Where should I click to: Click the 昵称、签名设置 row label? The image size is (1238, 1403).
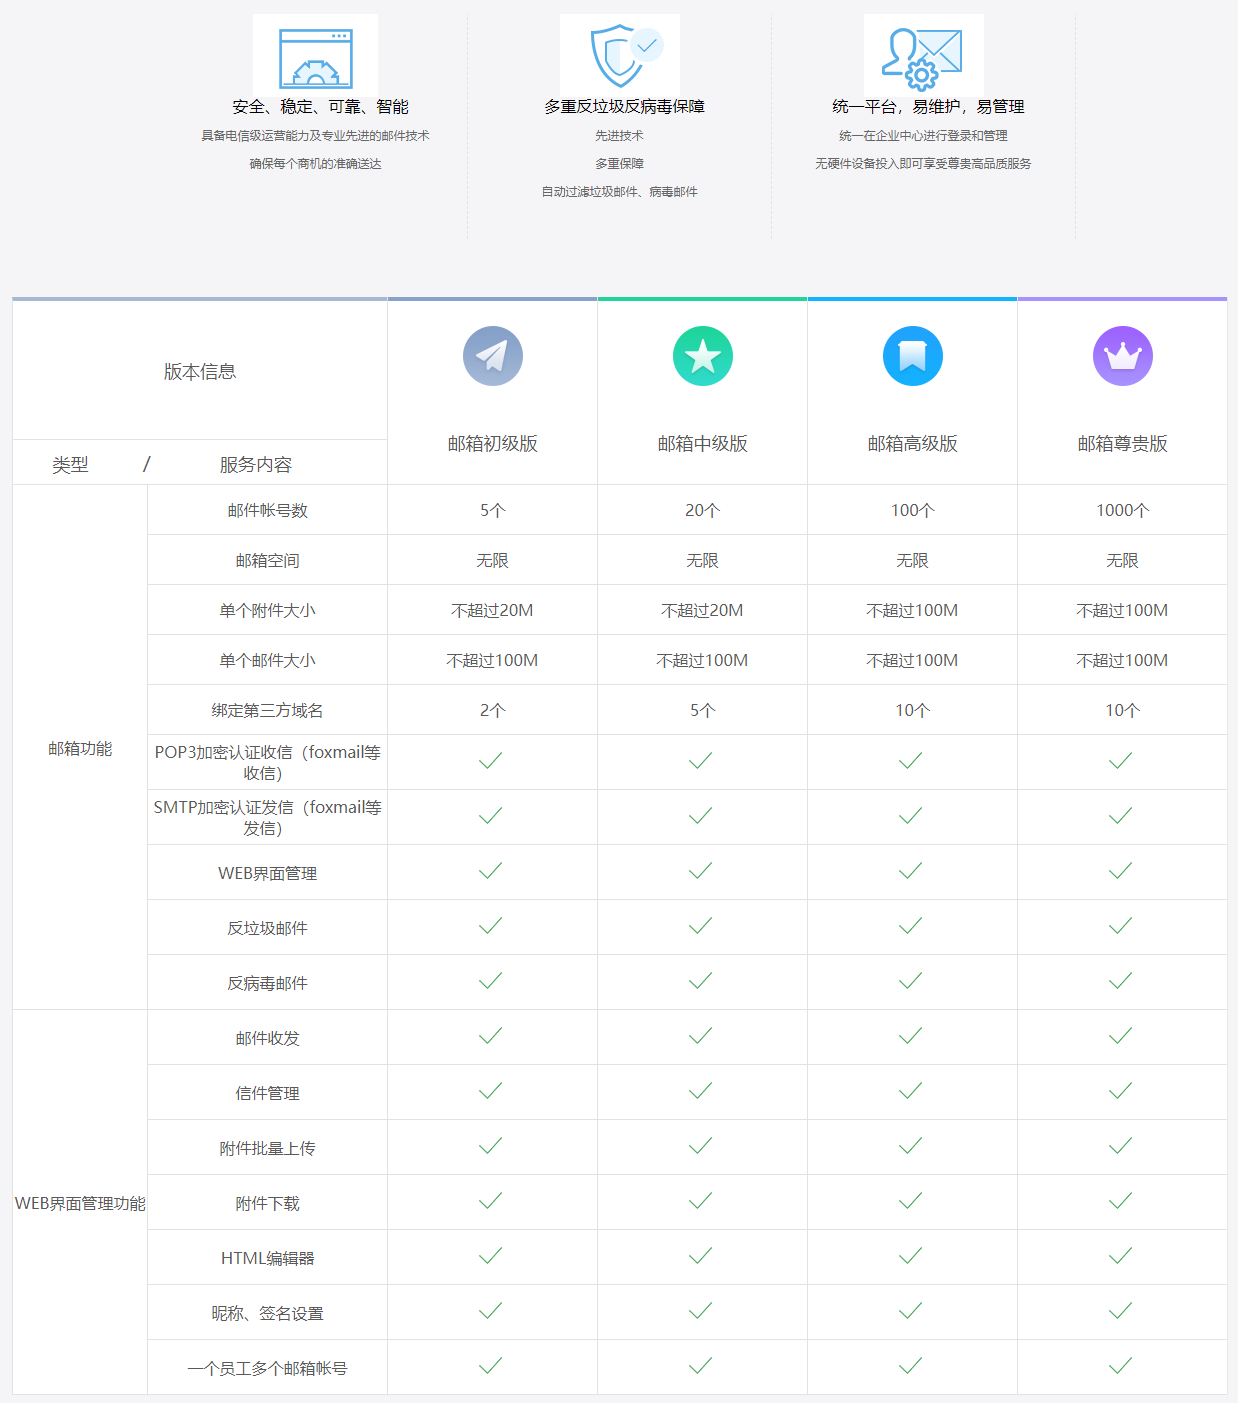click(267, 1314)
